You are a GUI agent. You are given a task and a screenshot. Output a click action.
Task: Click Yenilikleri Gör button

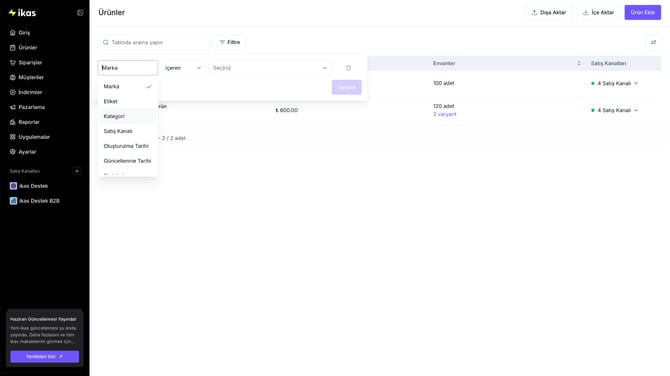pyautogui.click(x=44, y=356)
